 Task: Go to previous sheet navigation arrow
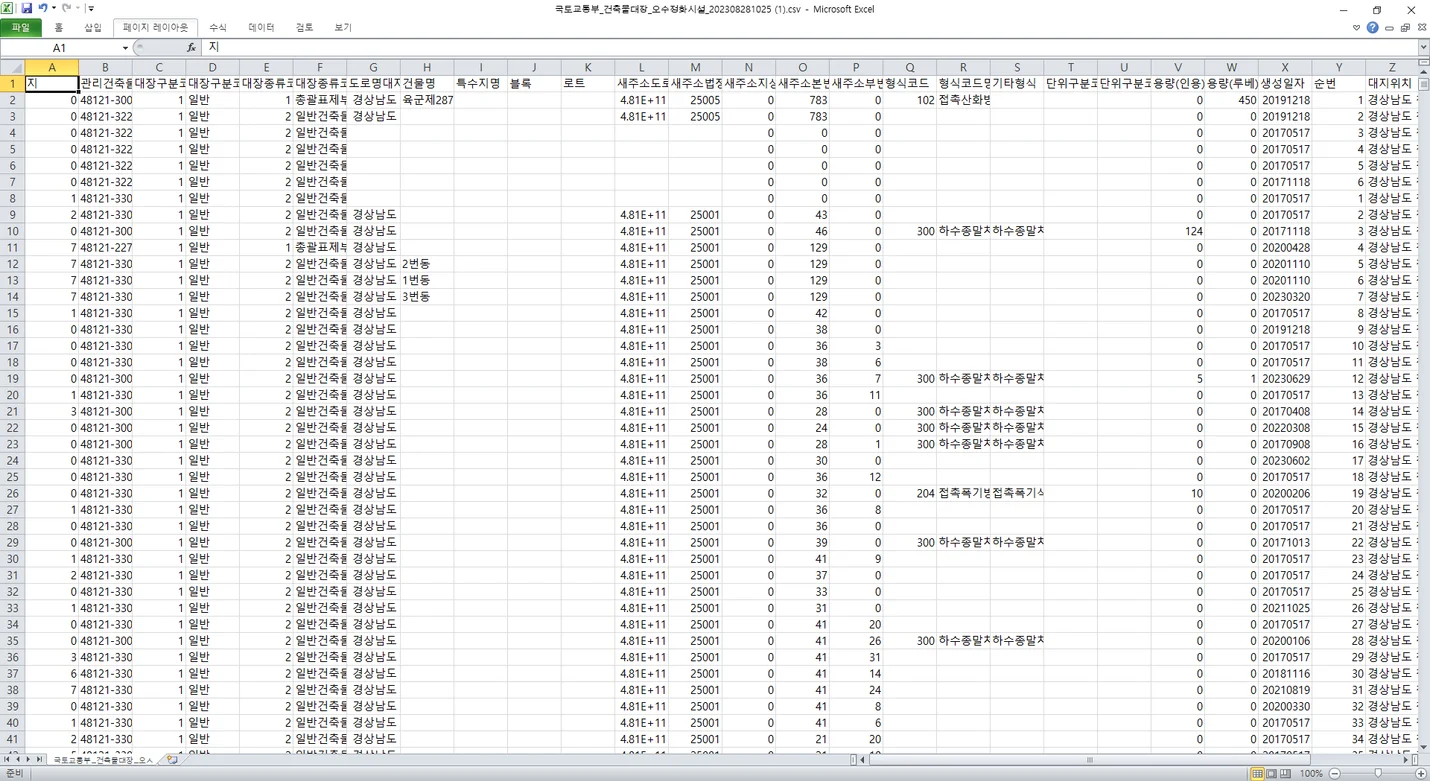click(18, 760)
